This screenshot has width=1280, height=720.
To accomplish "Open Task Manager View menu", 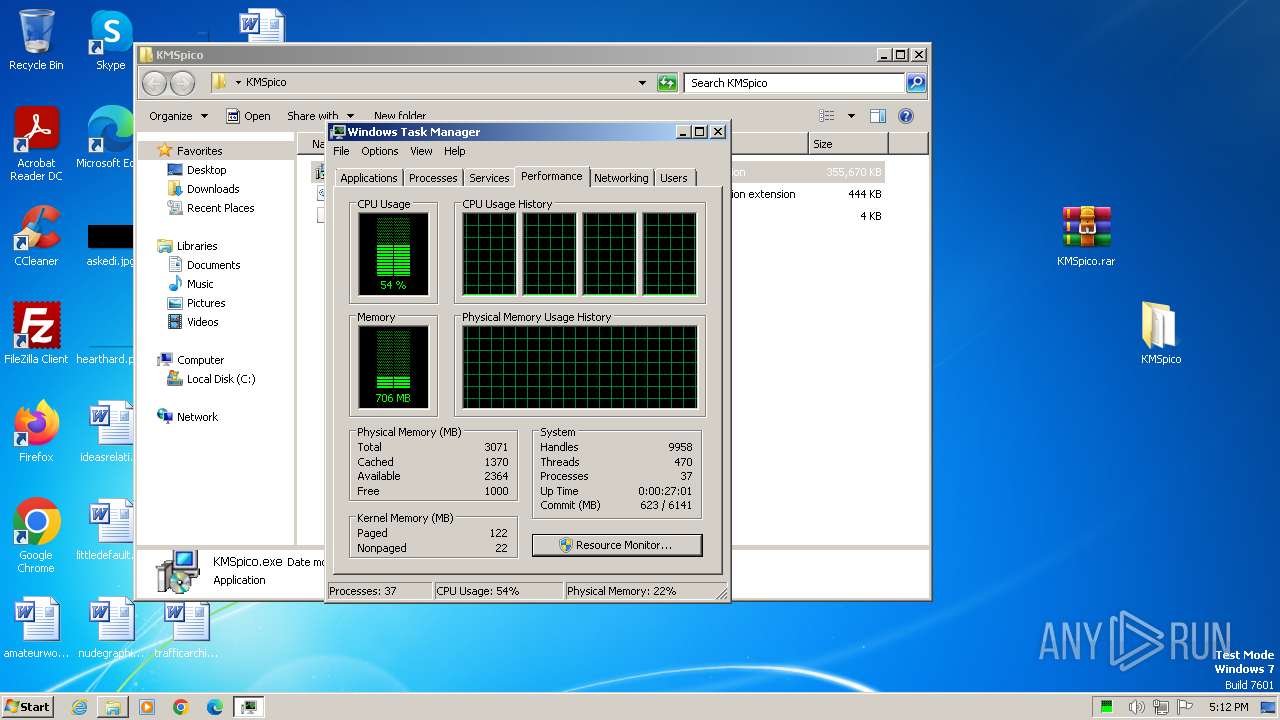I will (421, 151).
